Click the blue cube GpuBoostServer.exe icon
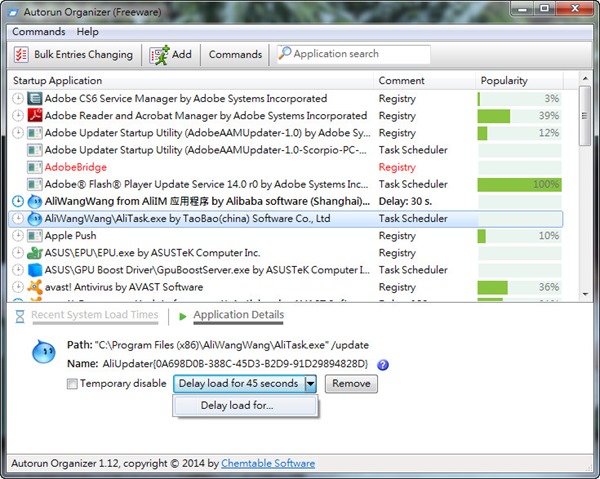 [34, 270]
